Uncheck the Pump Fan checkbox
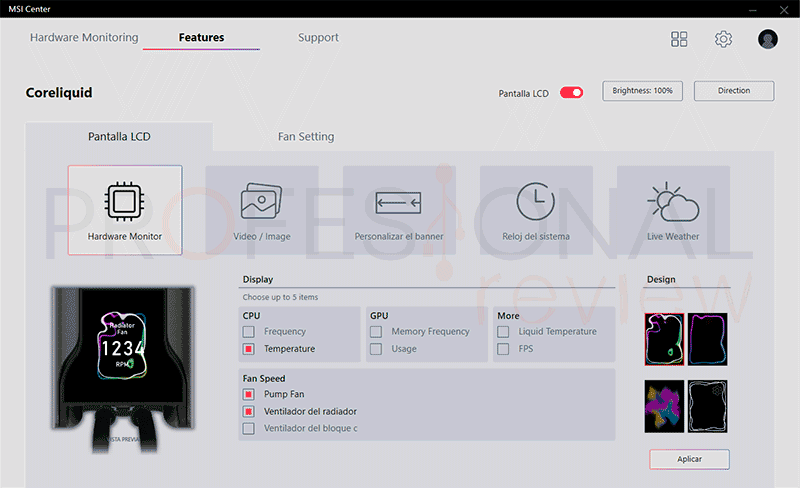The image size is (800, 488). tap(248, 395)
